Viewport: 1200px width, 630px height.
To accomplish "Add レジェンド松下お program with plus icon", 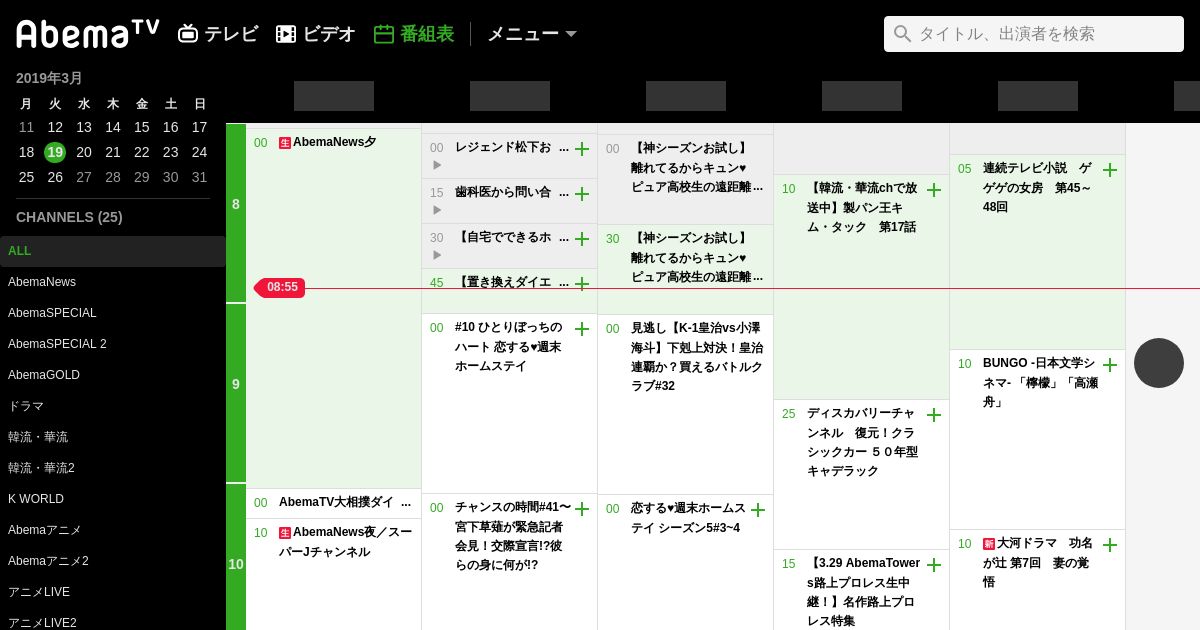I will pos(582,149).
